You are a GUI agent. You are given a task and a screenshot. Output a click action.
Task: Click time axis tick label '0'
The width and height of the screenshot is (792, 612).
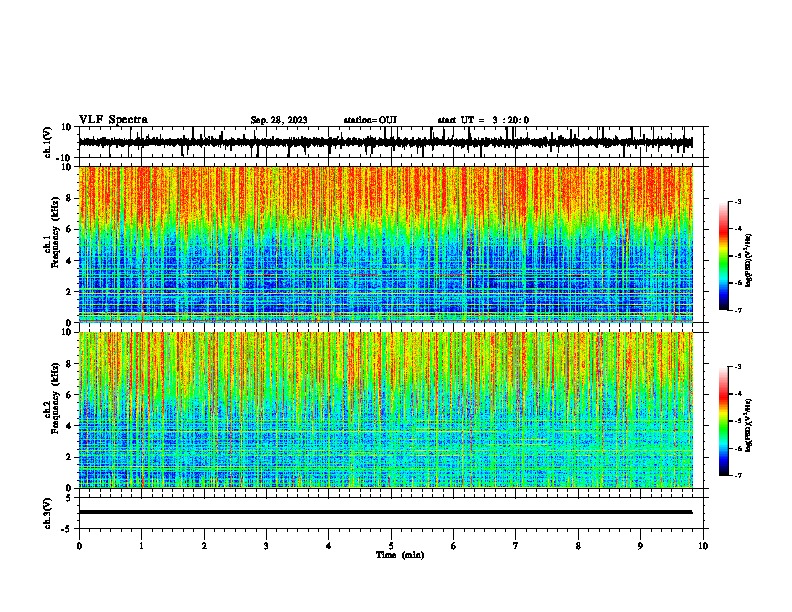(79, 546)
